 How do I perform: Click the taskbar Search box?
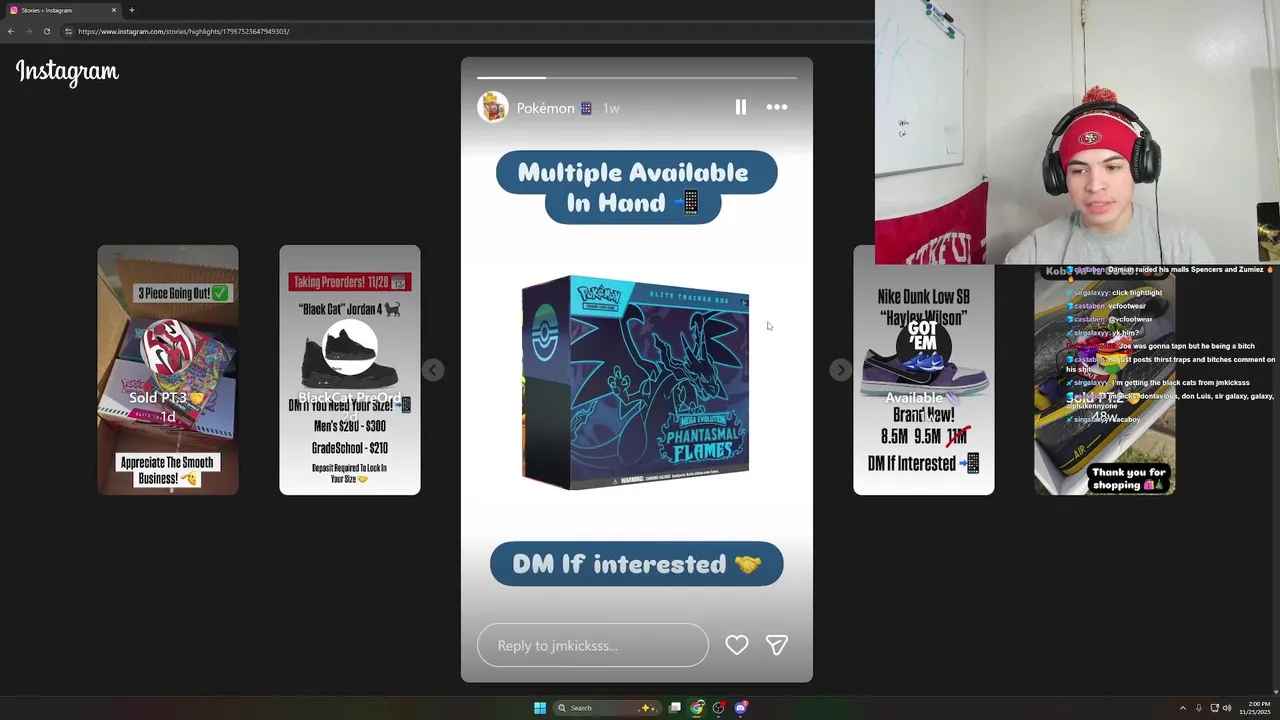tap(606, 708)
